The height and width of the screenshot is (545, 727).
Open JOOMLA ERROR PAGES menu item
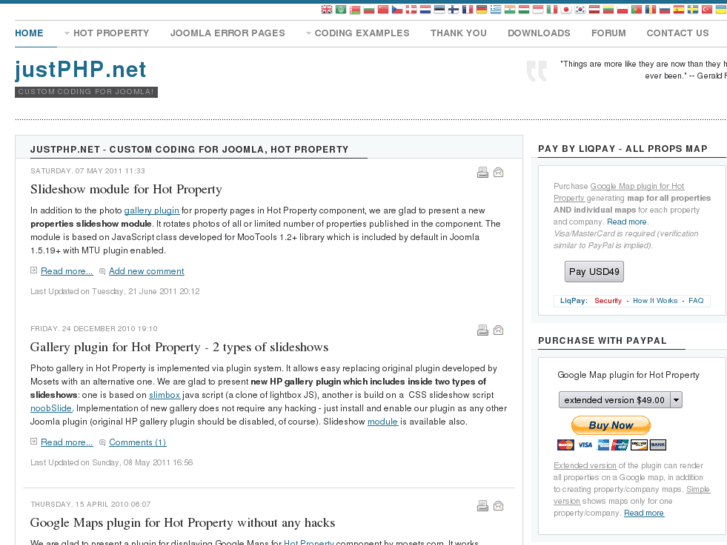point(228,33)
